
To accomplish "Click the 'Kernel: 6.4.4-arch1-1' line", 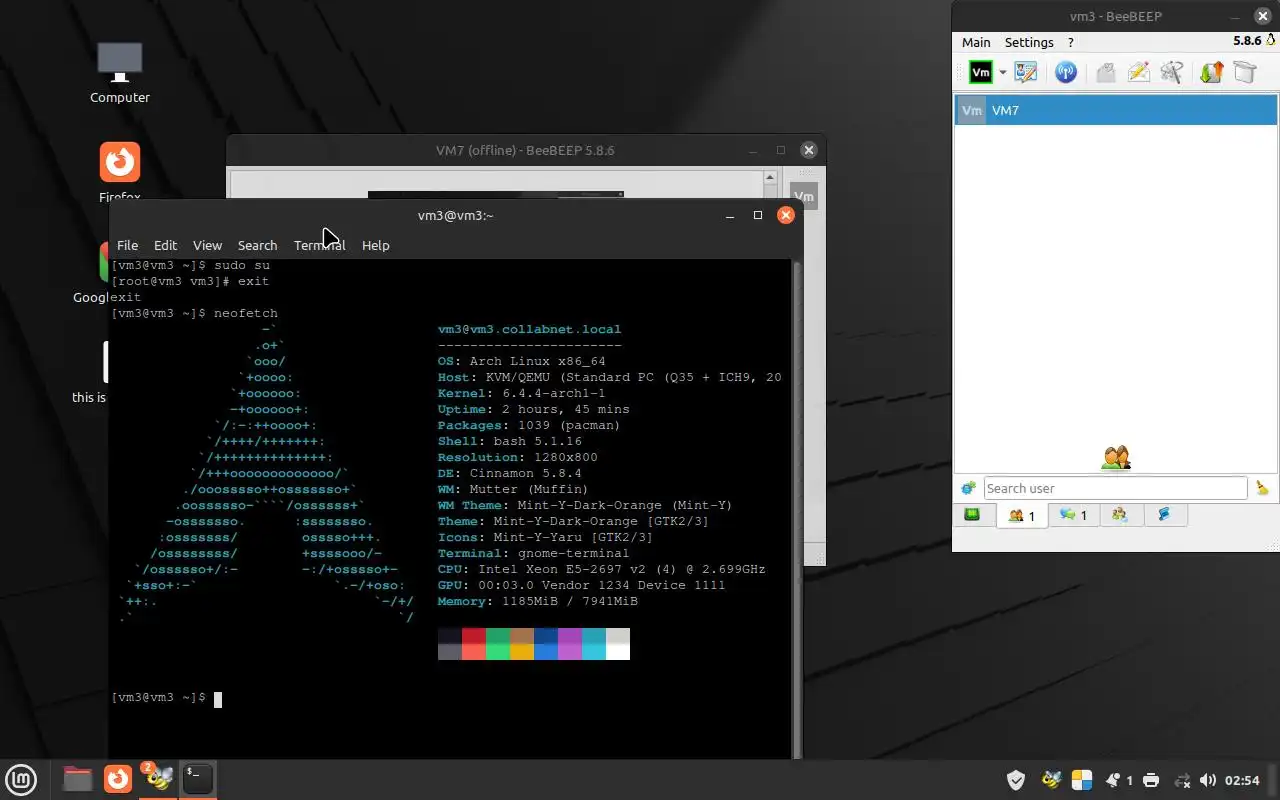I will (521, 393).
